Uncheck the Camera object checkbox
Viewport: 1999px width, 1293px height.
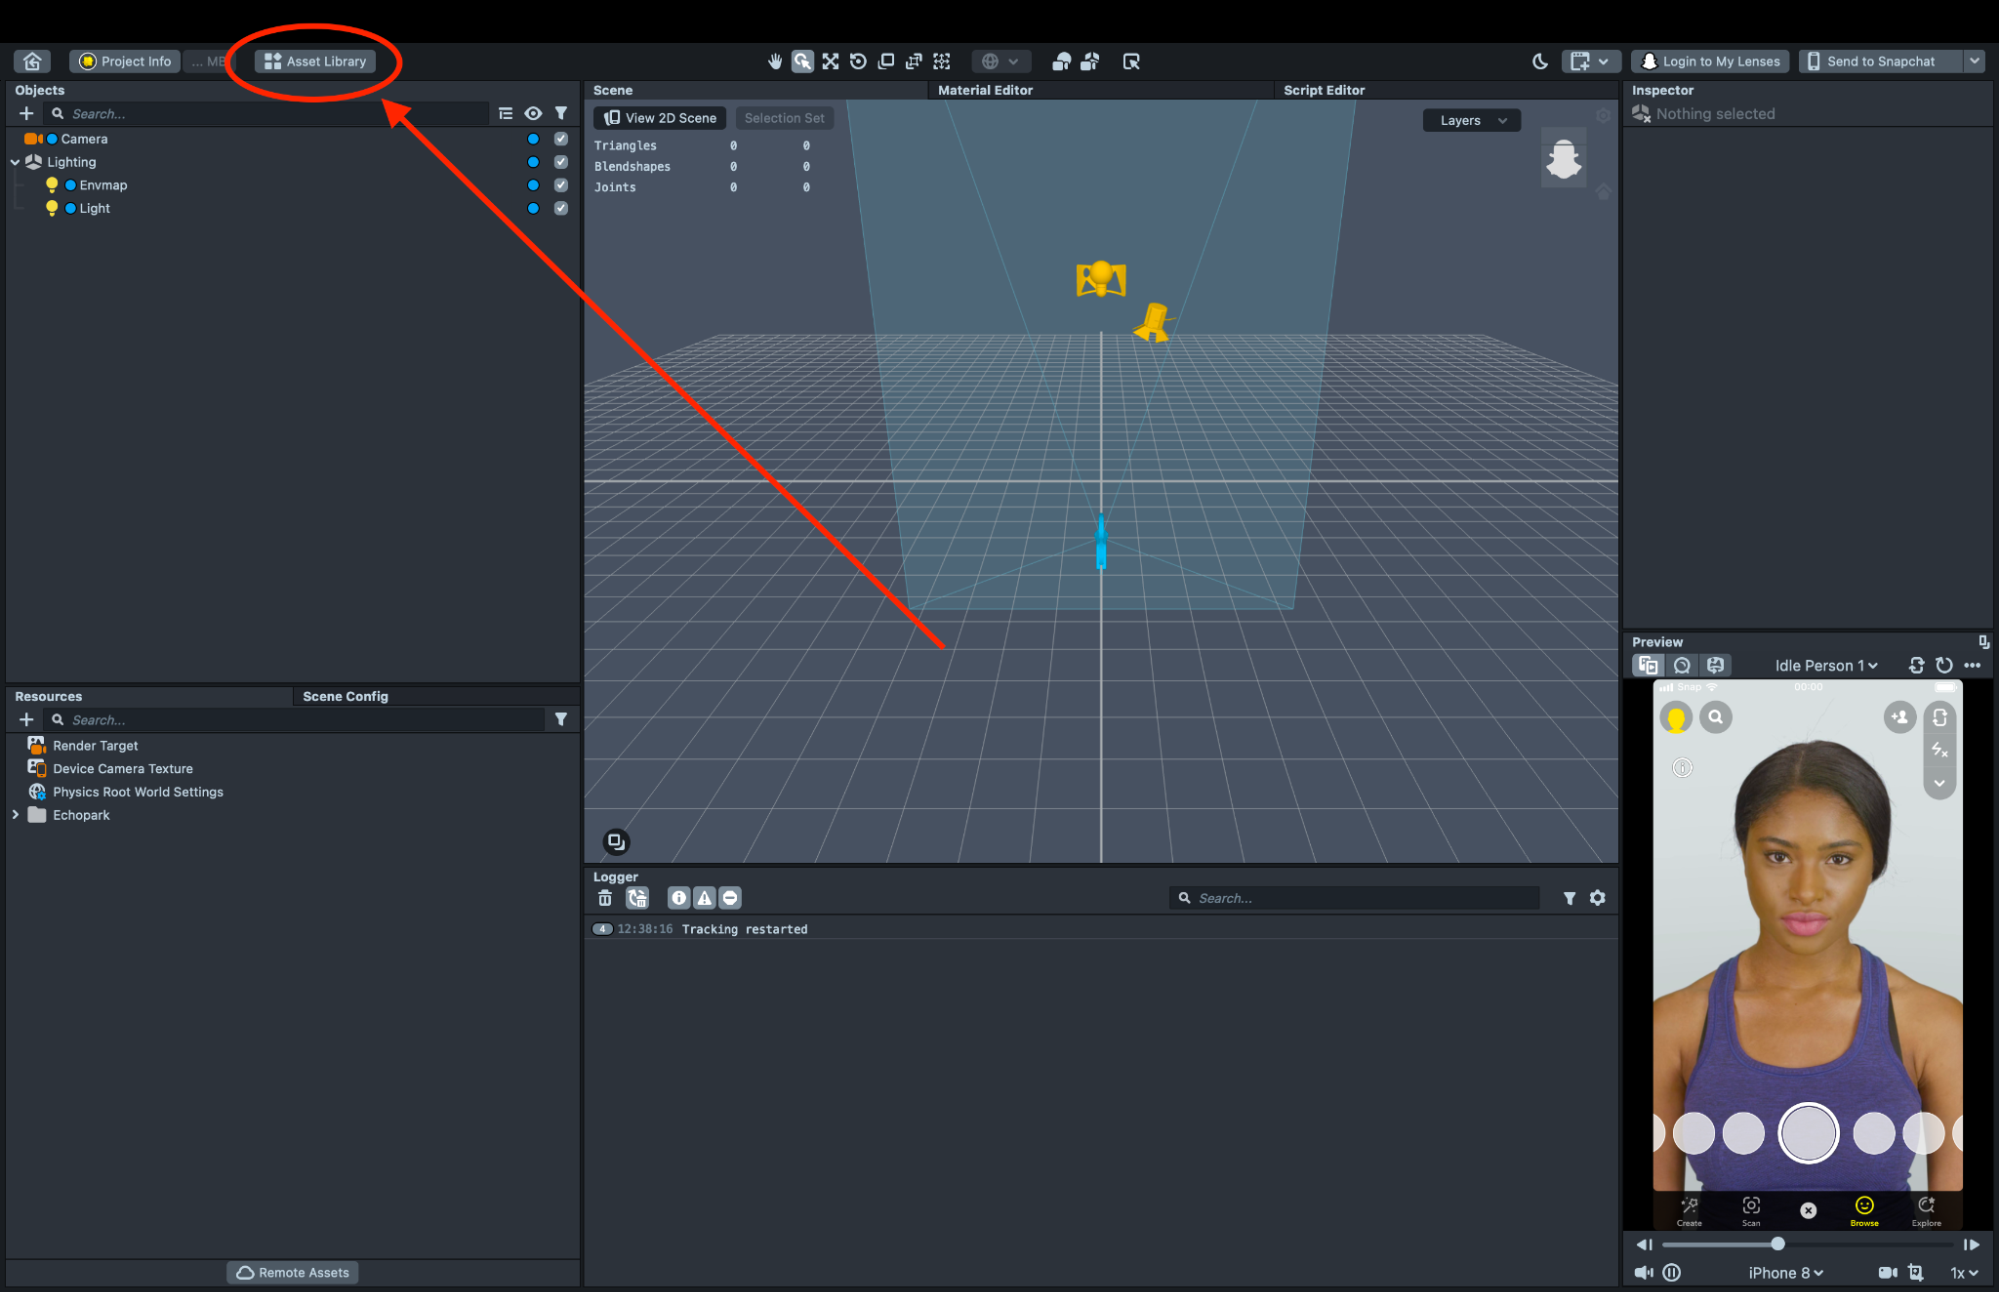(561, 139)
